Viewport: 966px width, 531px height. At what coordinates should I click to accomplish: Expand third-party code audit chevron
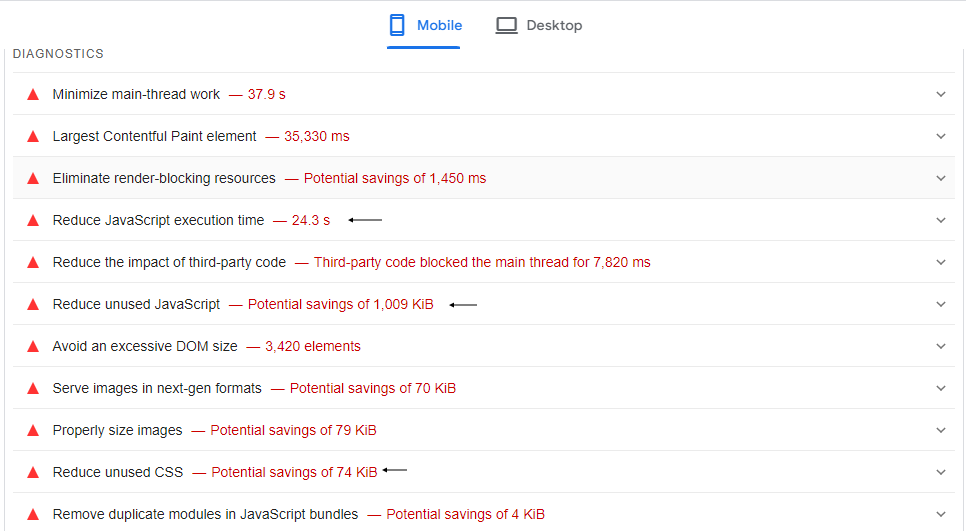pos(940,262)
